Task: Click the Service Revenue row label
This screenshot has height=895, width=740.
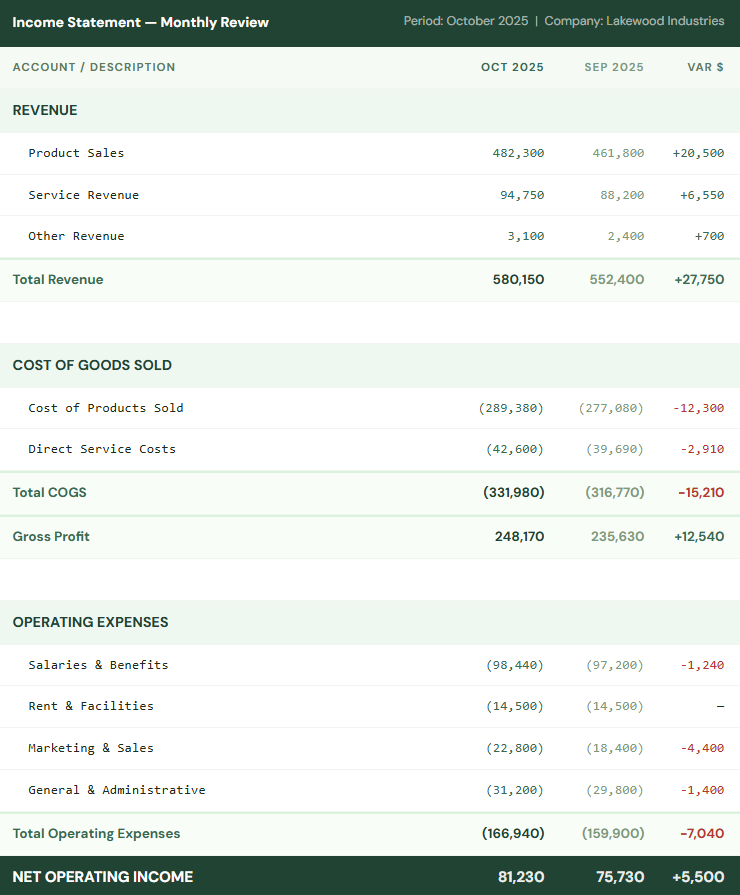Action: pyautogui.click(x=83, y=195)
